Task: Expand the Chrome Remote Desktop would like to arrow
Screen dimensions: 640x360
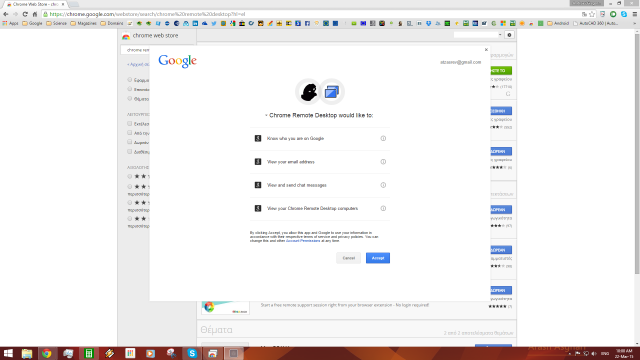Action: [x=266, y=116]
